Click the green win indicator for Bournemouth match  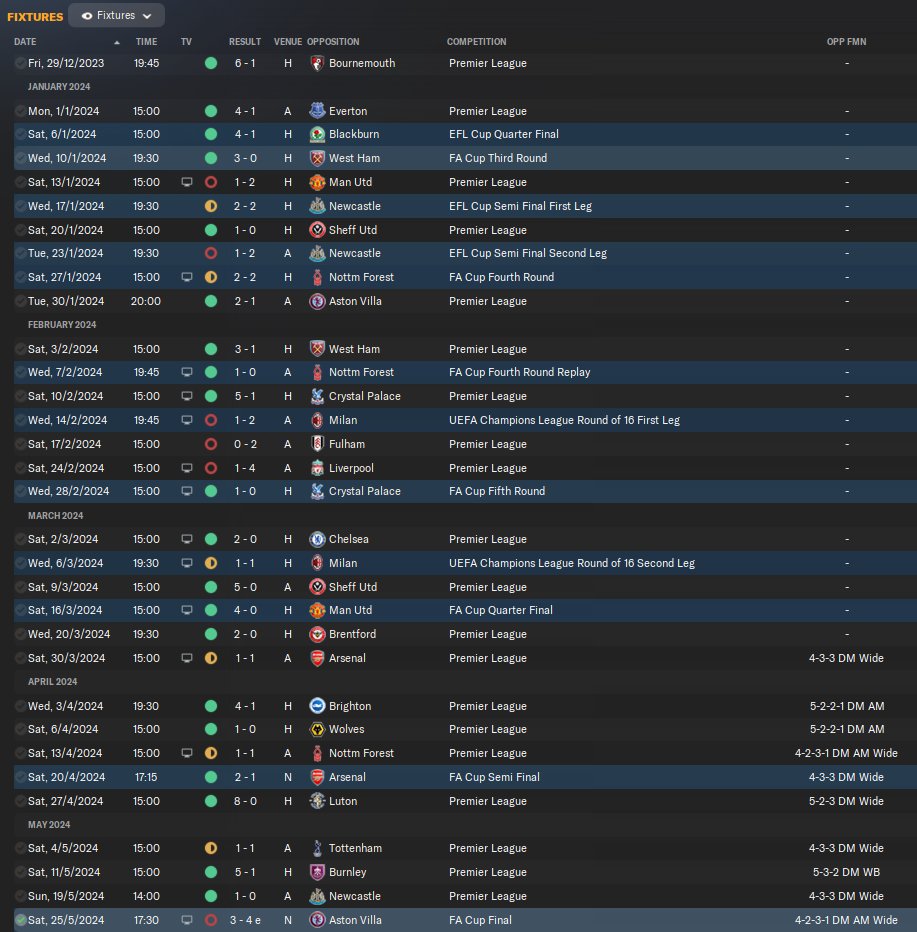pos(211,63)
